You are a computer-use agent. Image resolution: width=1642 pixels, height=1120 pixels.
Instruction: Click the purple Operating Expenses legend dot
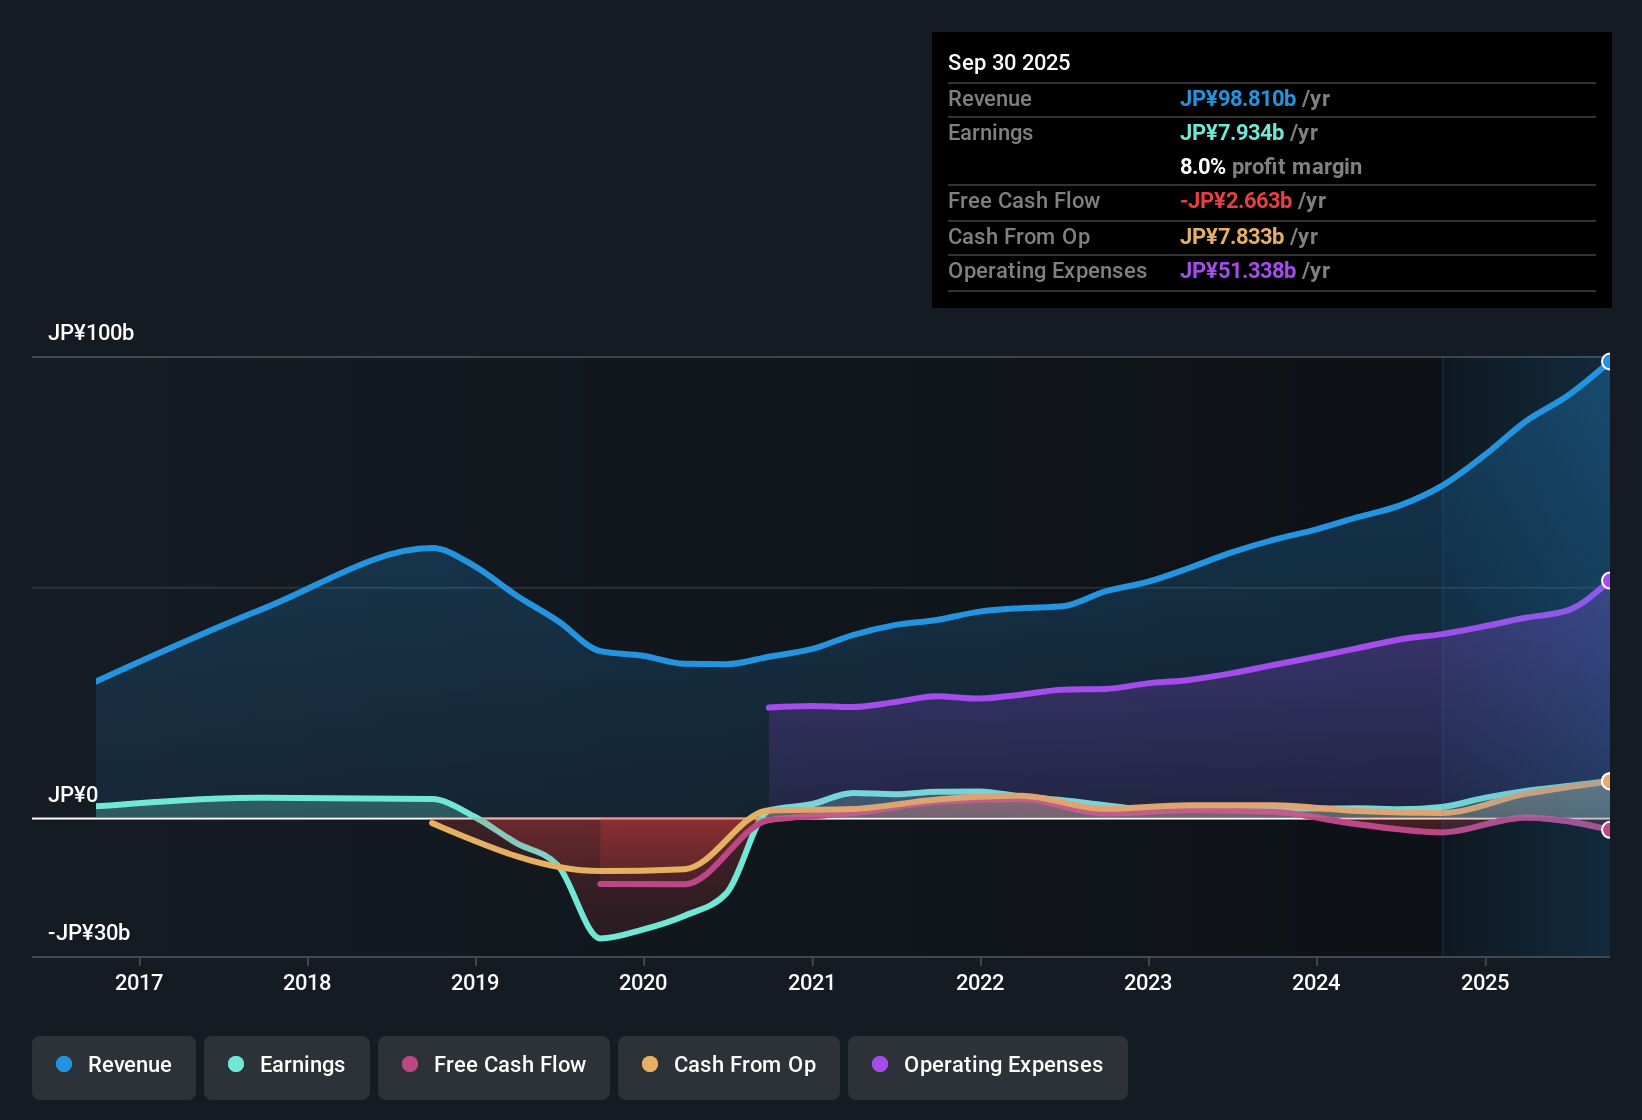879,1065
